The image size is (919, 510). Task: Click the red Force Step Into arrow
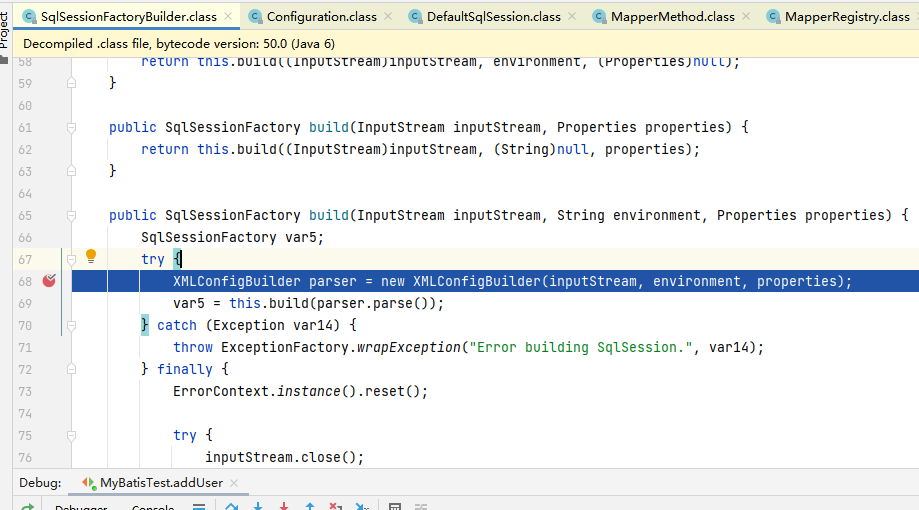pos(284,506)
